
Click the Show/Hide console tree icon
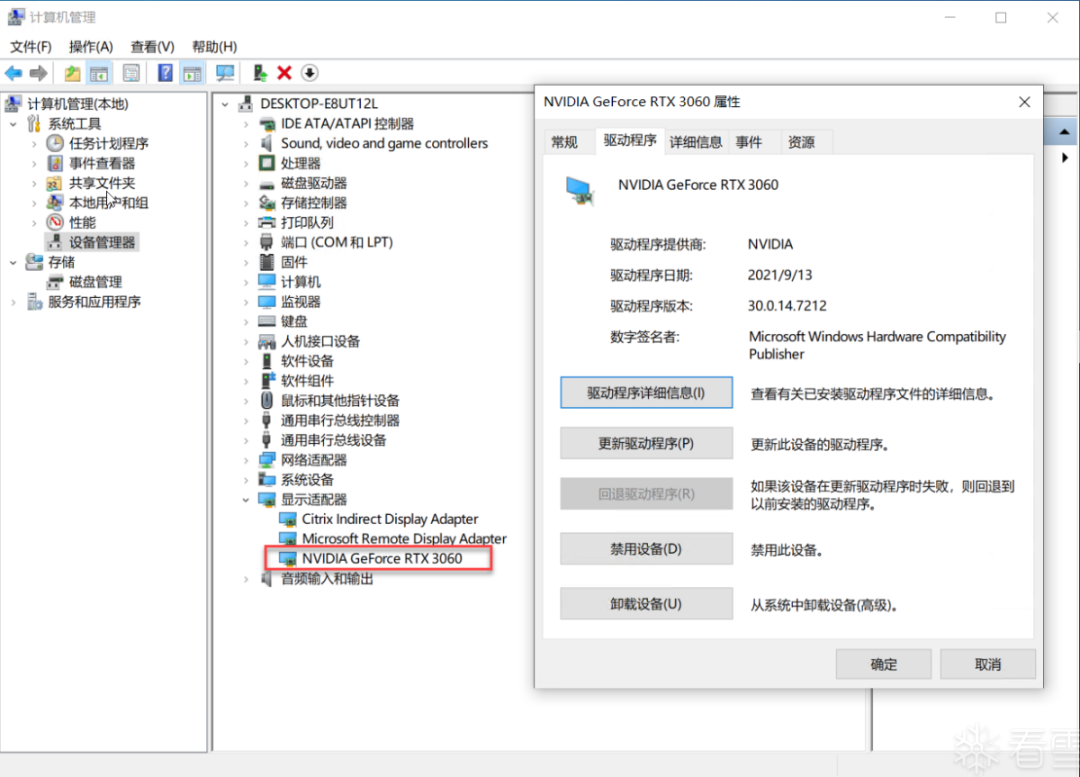tap(99, 73)
